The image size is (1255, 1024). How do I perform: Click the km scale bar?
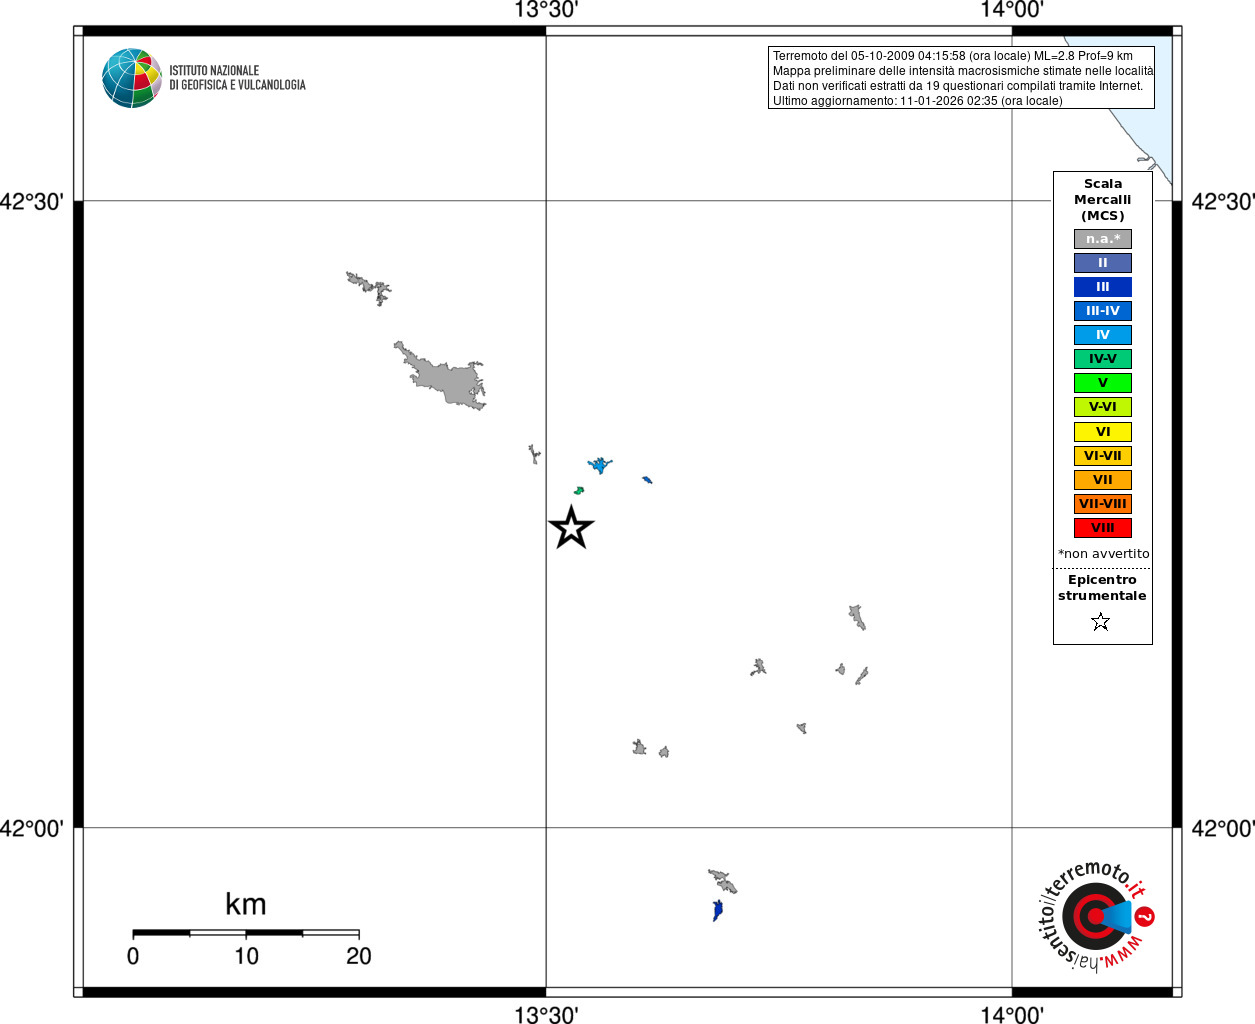pos(246,933)
